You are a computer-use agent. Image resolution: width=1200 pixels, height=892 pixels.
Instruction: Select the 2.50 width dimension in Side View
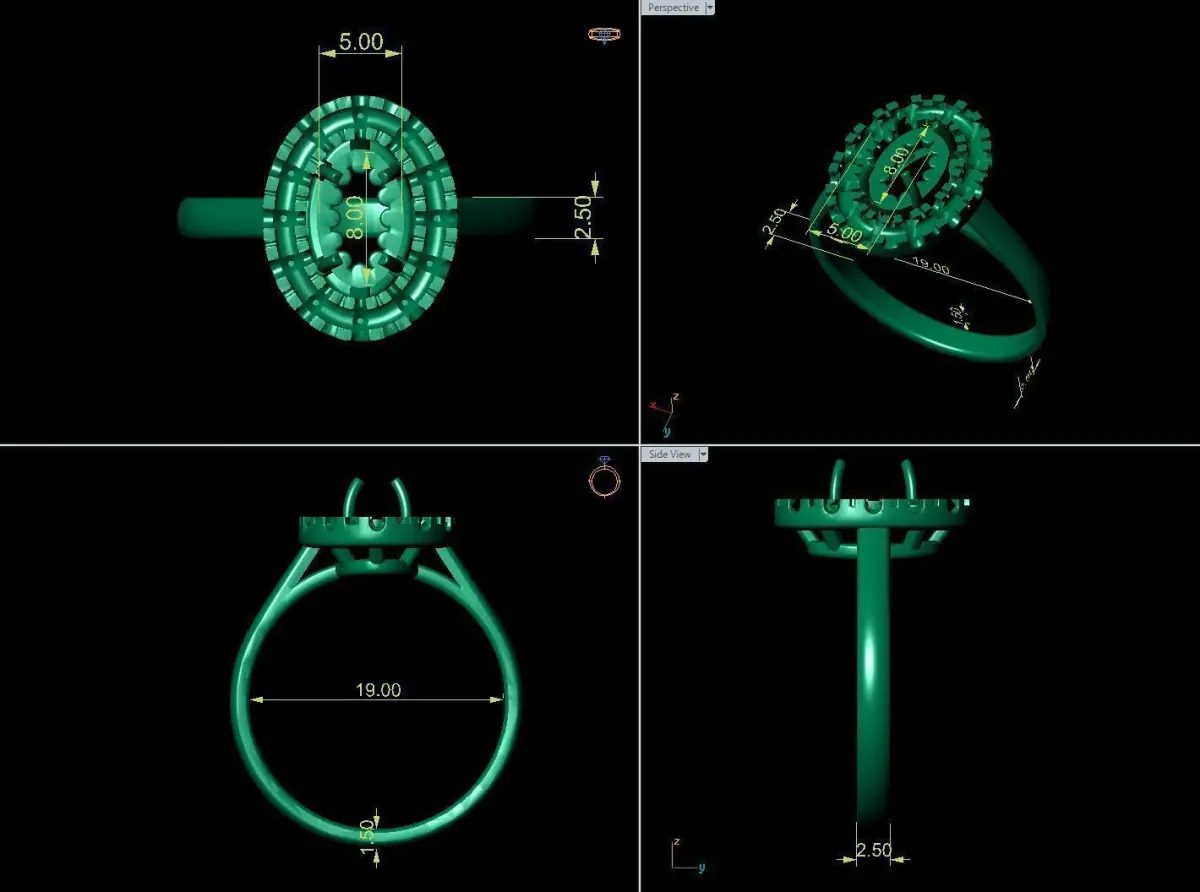pyautogui.click(x=873, y=850)
